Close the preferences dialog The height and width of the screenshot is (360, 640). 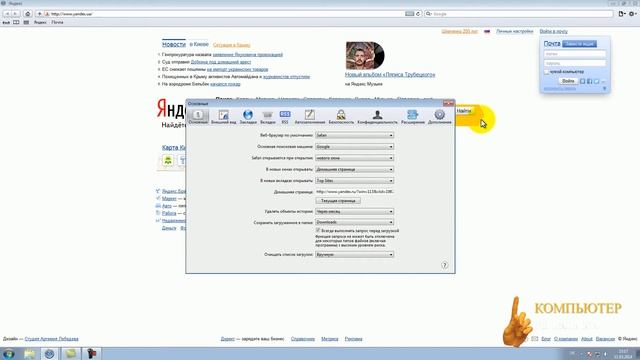pos(448,103)
